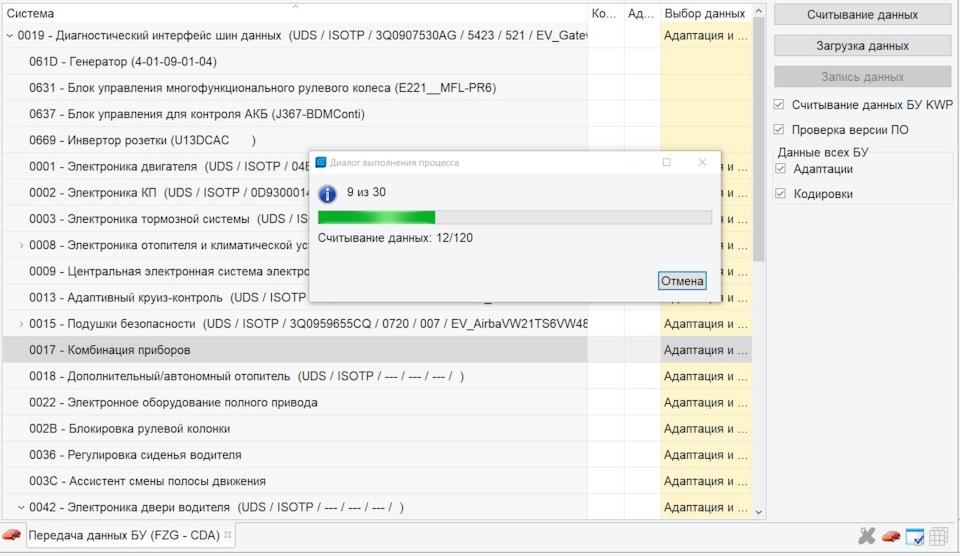Expand the 0008 Электроника отопителя node
The image size is (960, 556).
tap(21, 246)
